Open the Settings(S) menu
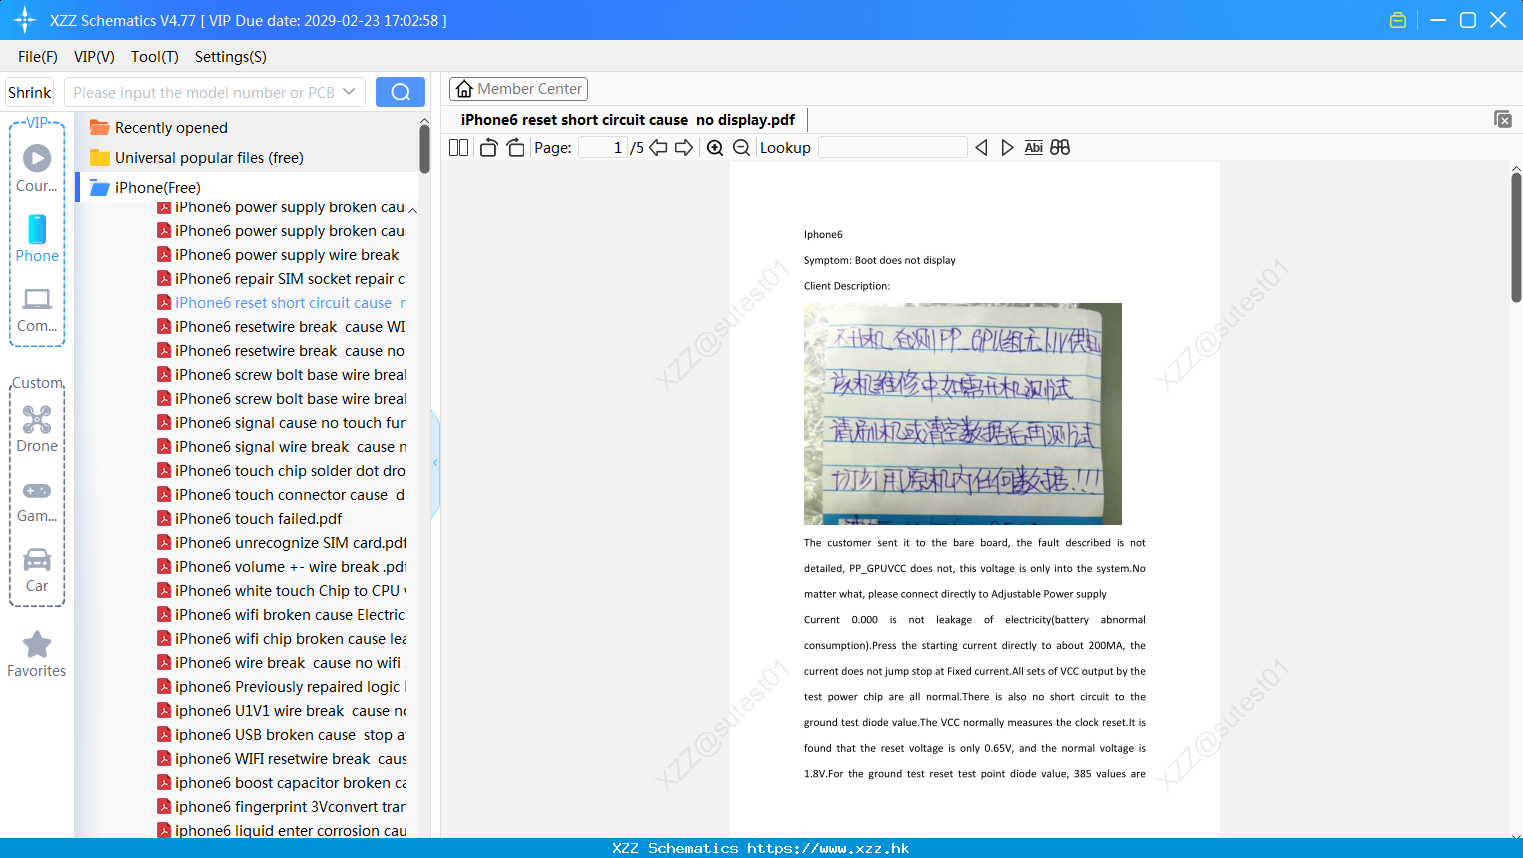 [x=231, y=57]
